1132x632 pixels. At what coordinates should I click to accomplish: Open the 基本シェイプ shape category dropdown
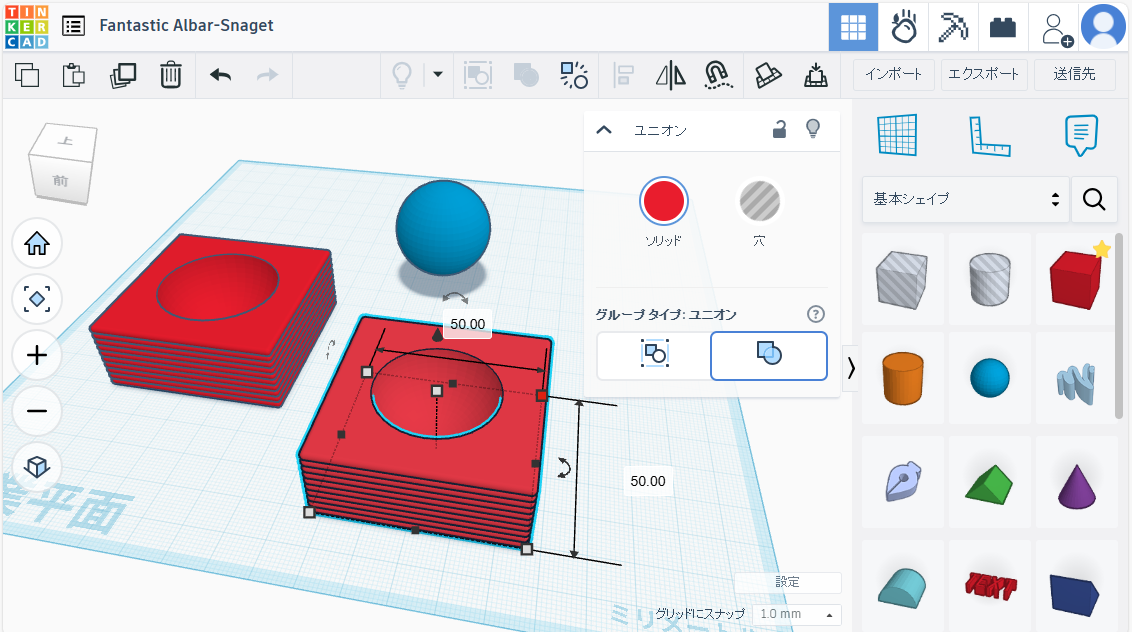[964, 199]
